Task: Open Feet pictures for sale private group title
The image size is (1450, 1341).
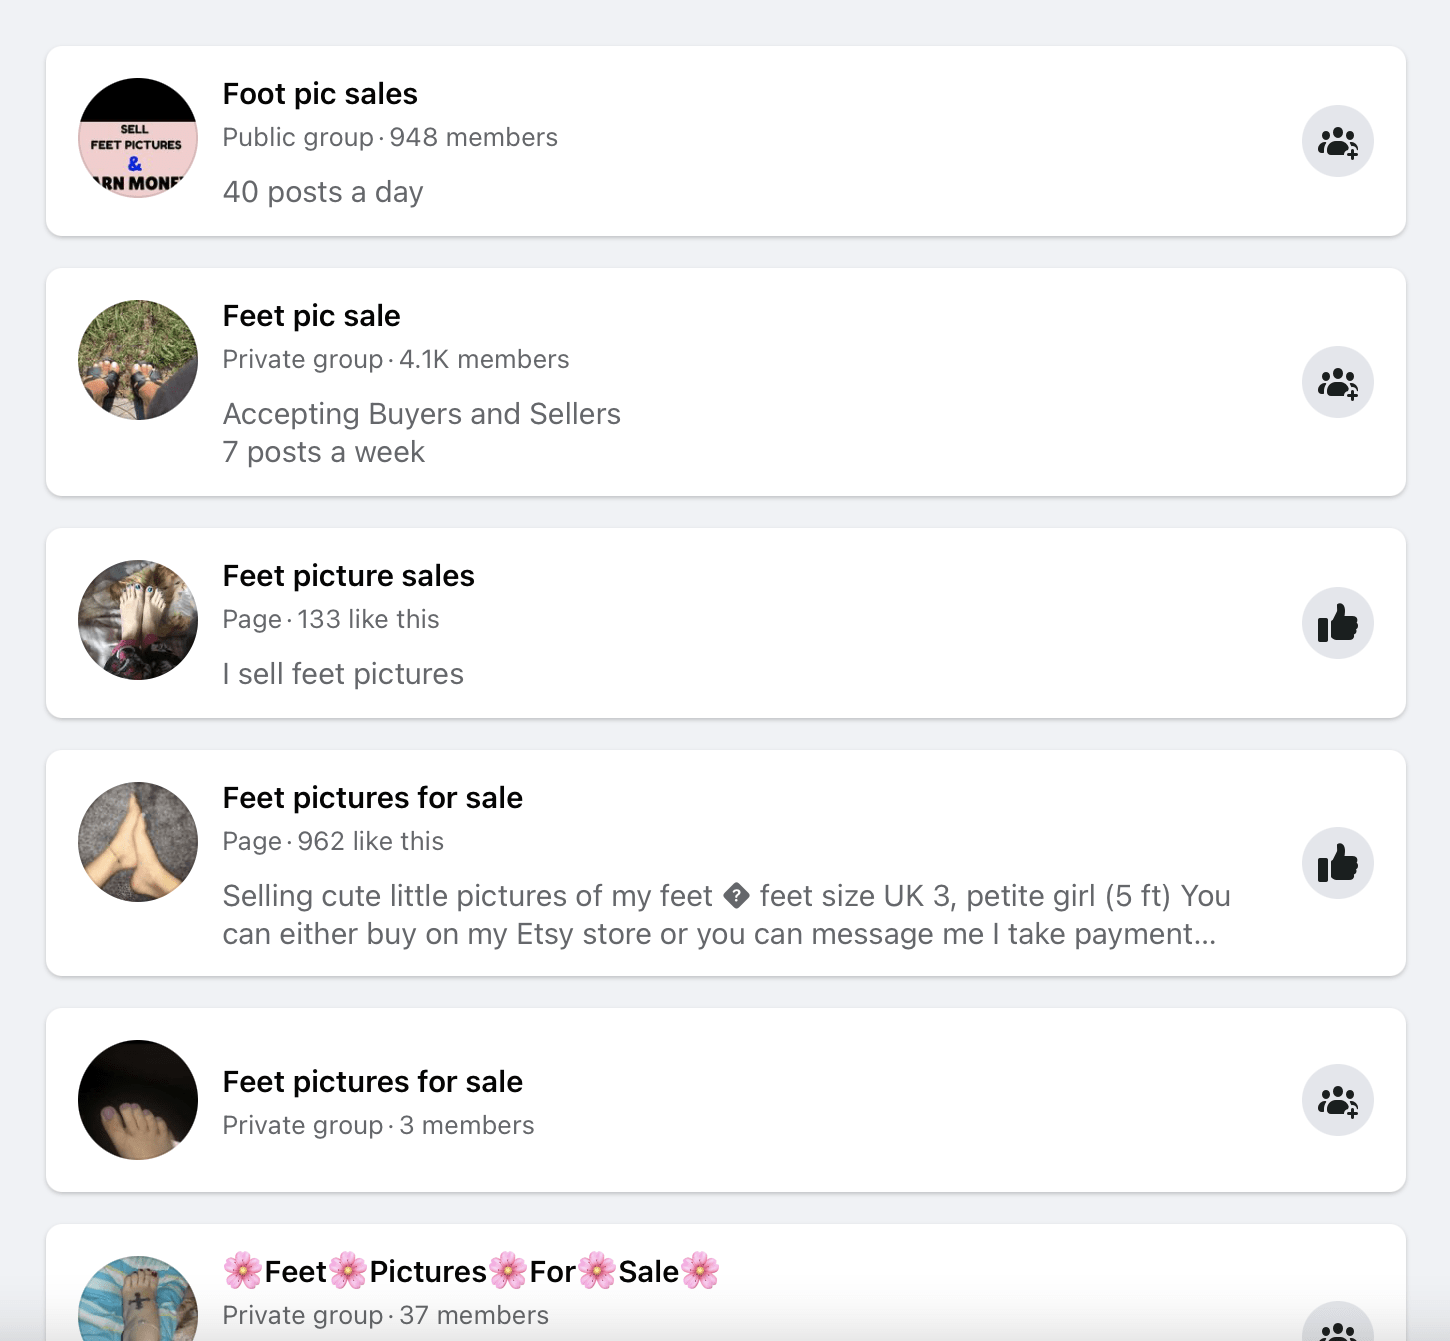Action: [372, 1082]
